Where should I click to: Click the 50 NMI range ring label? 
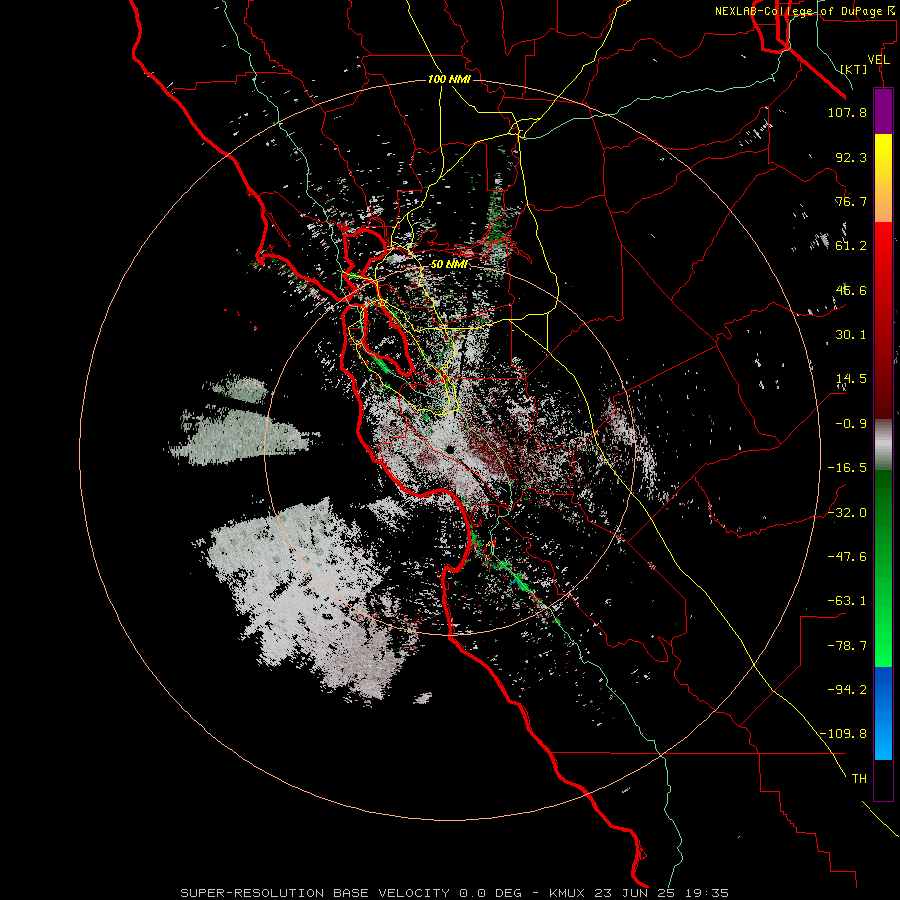click(449, 265)
